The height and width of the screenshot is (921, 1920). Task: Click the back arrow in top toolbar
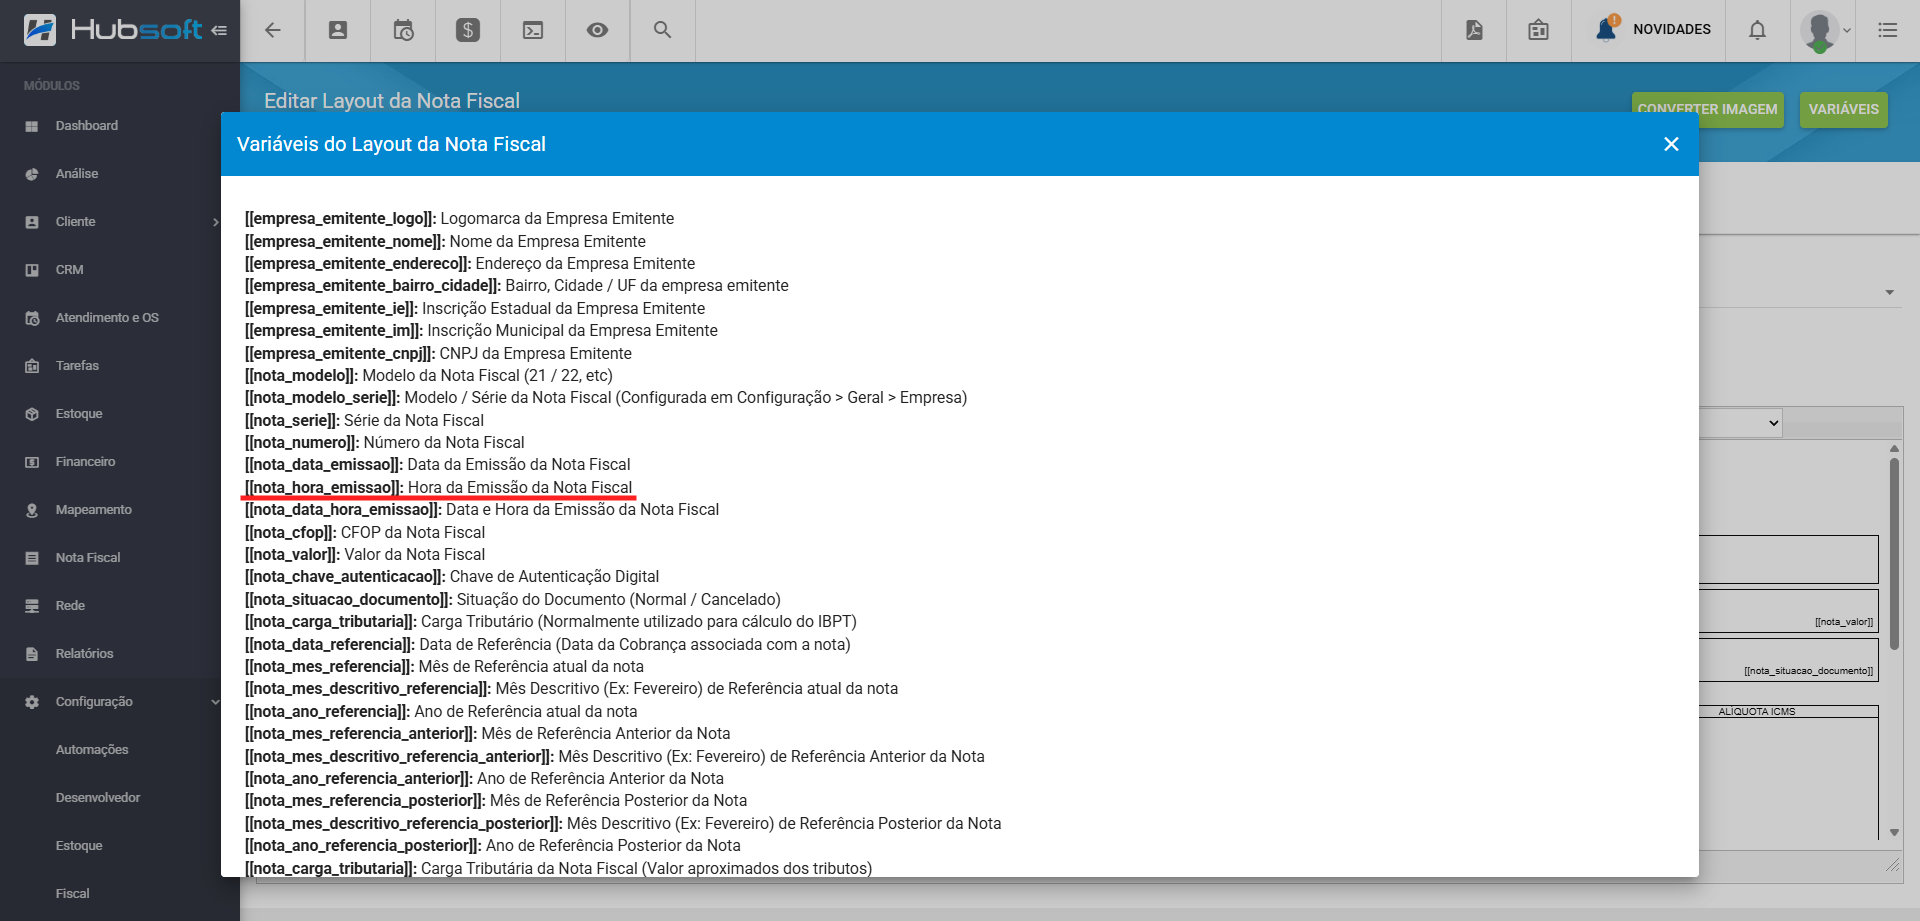272,30
